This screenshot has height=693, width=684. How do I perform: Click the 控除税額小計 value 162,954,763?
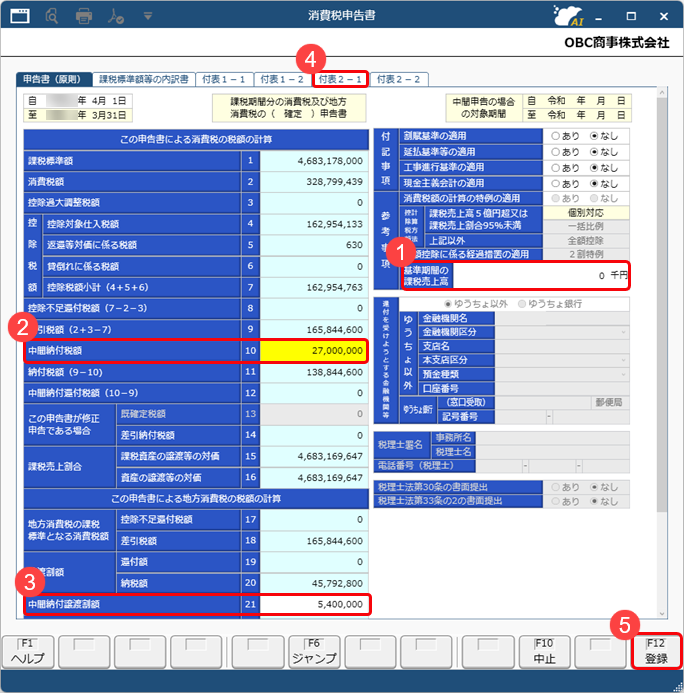(x=314, y=288)
